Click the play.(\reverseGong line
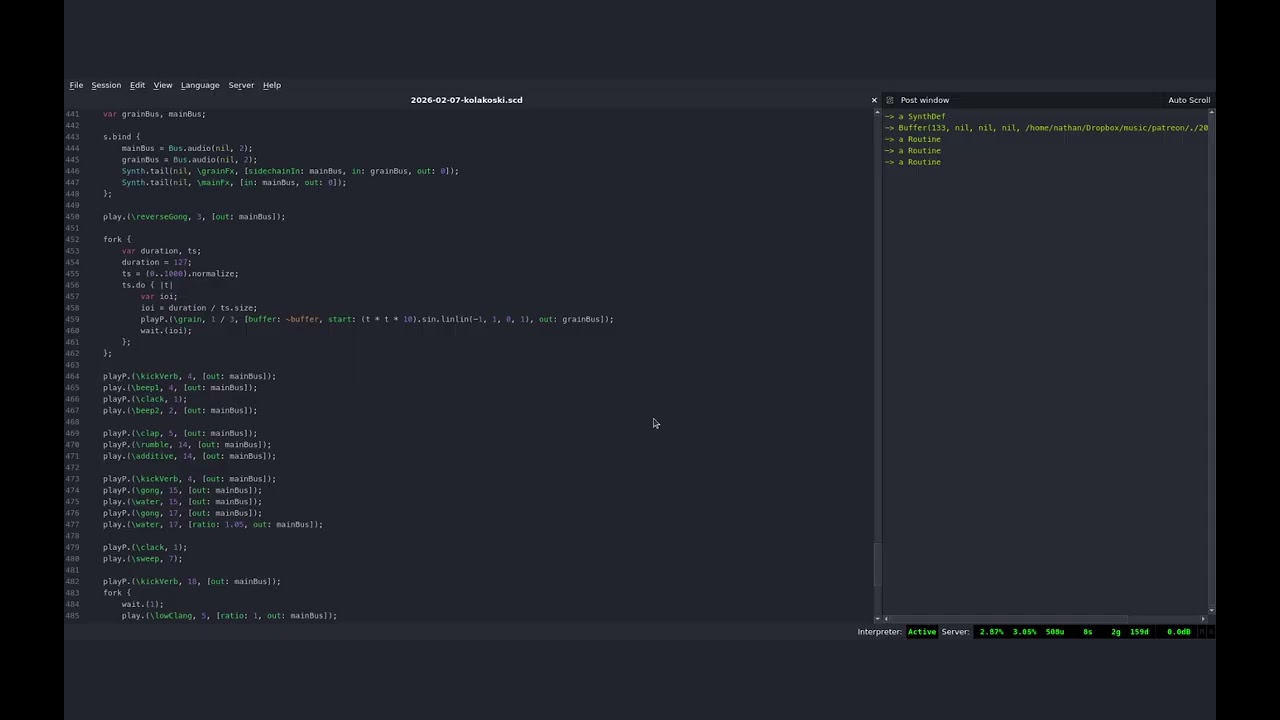The height and width of the screenshot is (720, 1280). 194,217
